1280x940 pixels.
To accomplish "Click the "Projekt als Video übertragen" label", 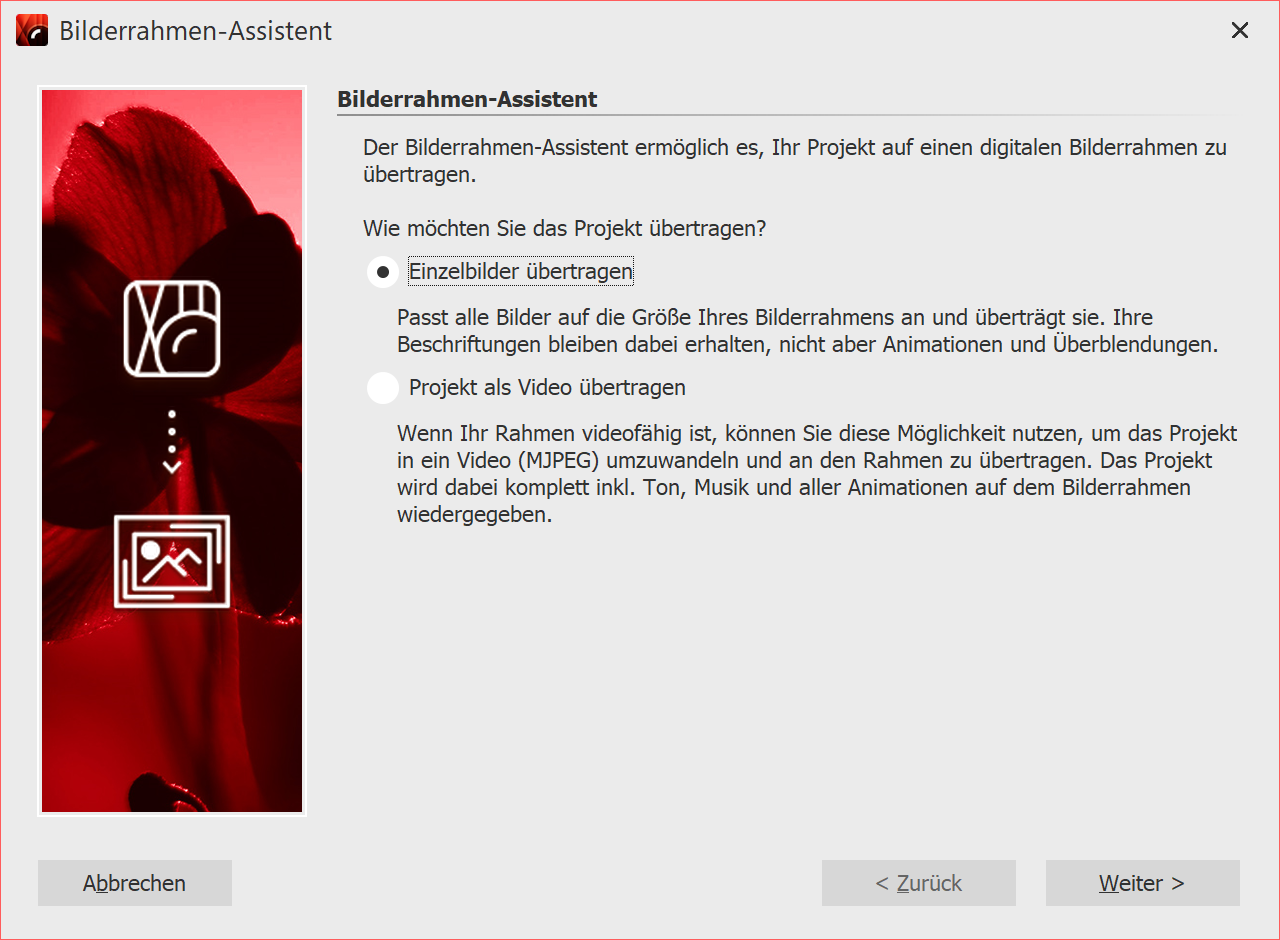I will 547,388.
